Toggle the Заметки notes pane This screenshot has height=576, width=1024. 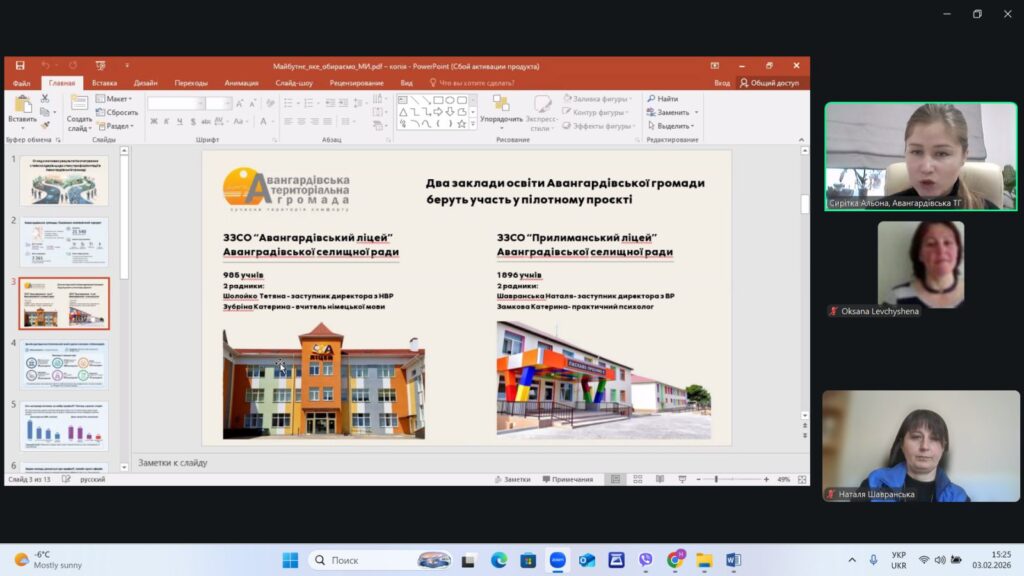pos(512,480)
